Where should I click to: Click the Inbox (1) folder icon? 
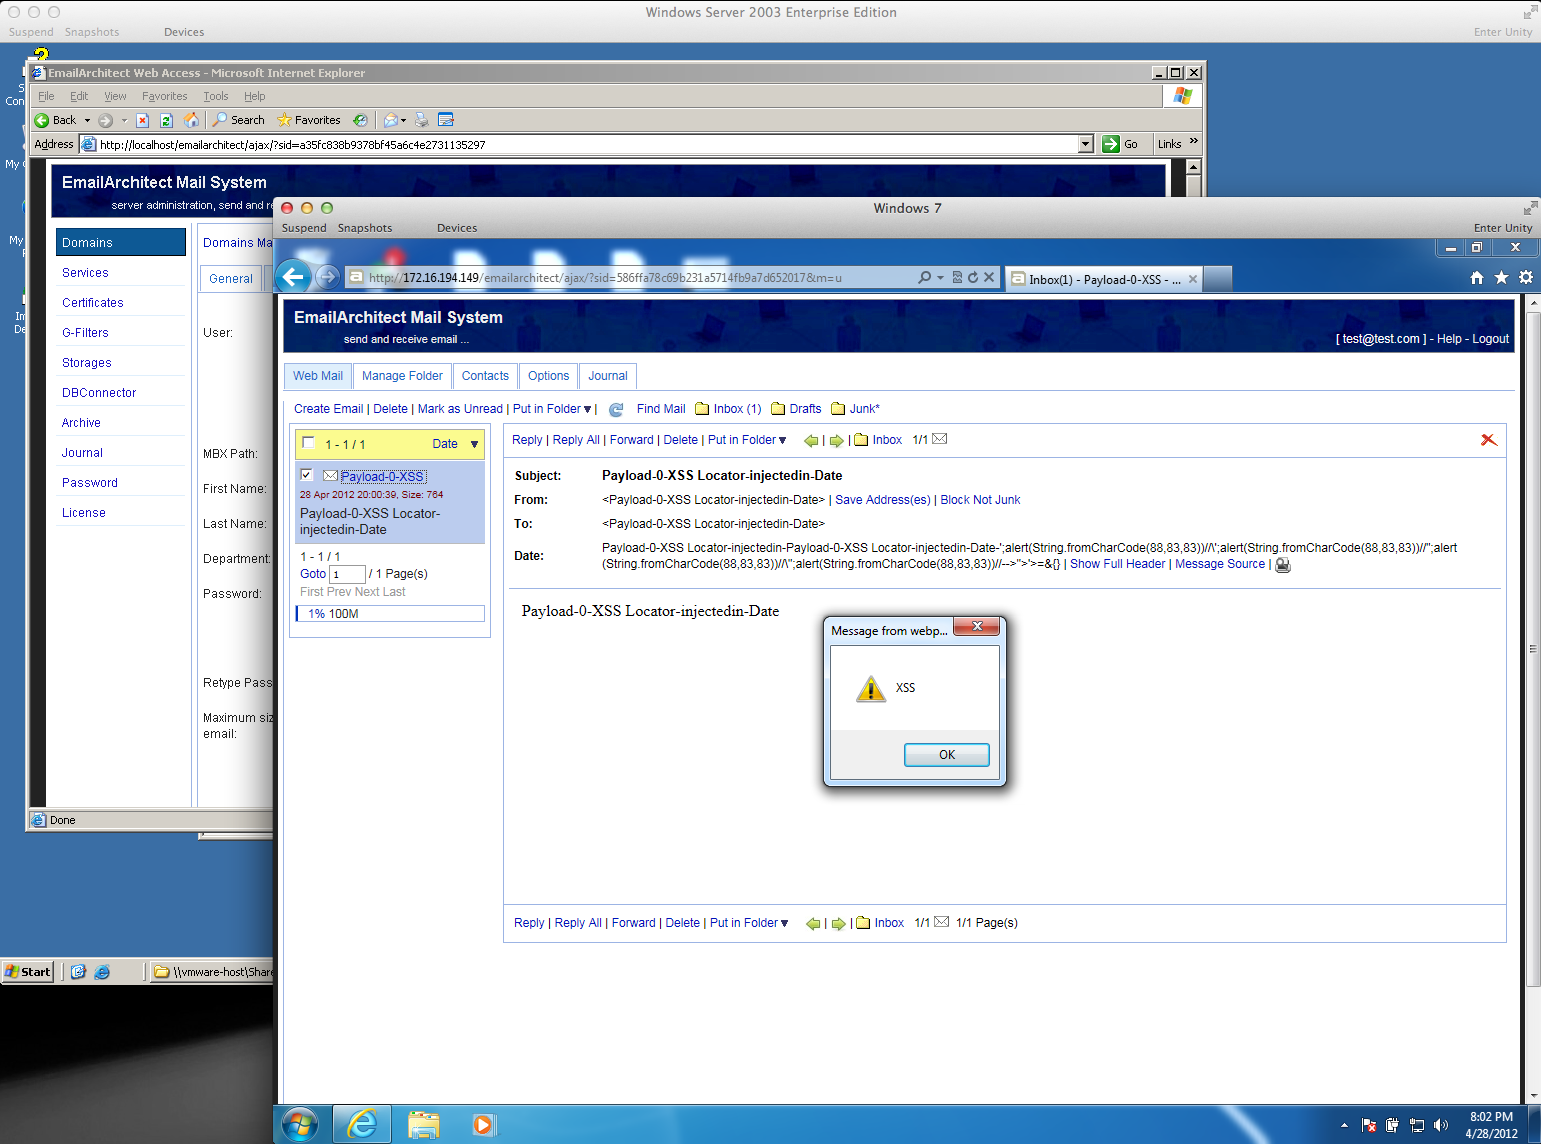[702, 409]
